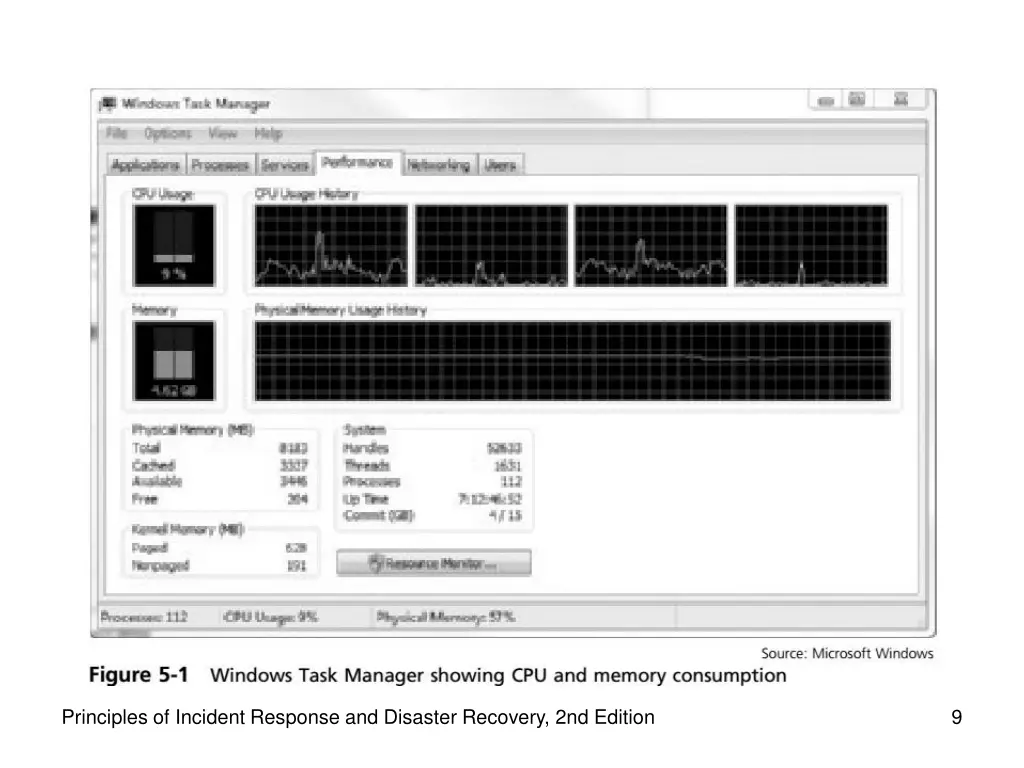Click status bar 'Processes: 112' entry
This screenshot has width=1024, height=768.
coord(144,616)
